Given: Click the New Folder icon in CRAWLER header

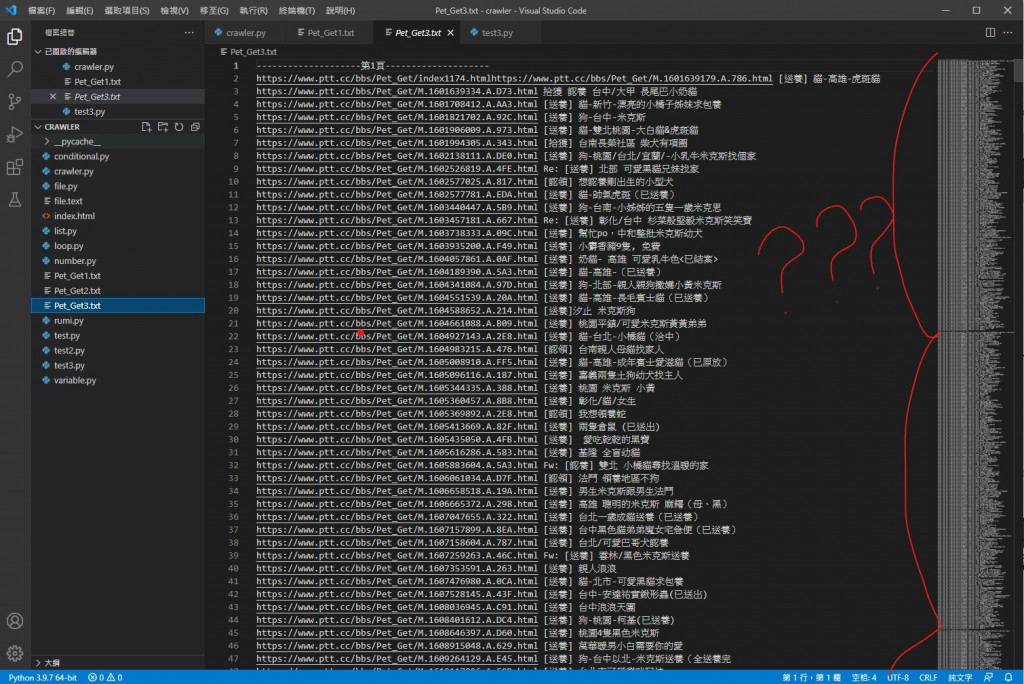Looking at the screenshot, I should pyautogui.click(x=163, y=127).
